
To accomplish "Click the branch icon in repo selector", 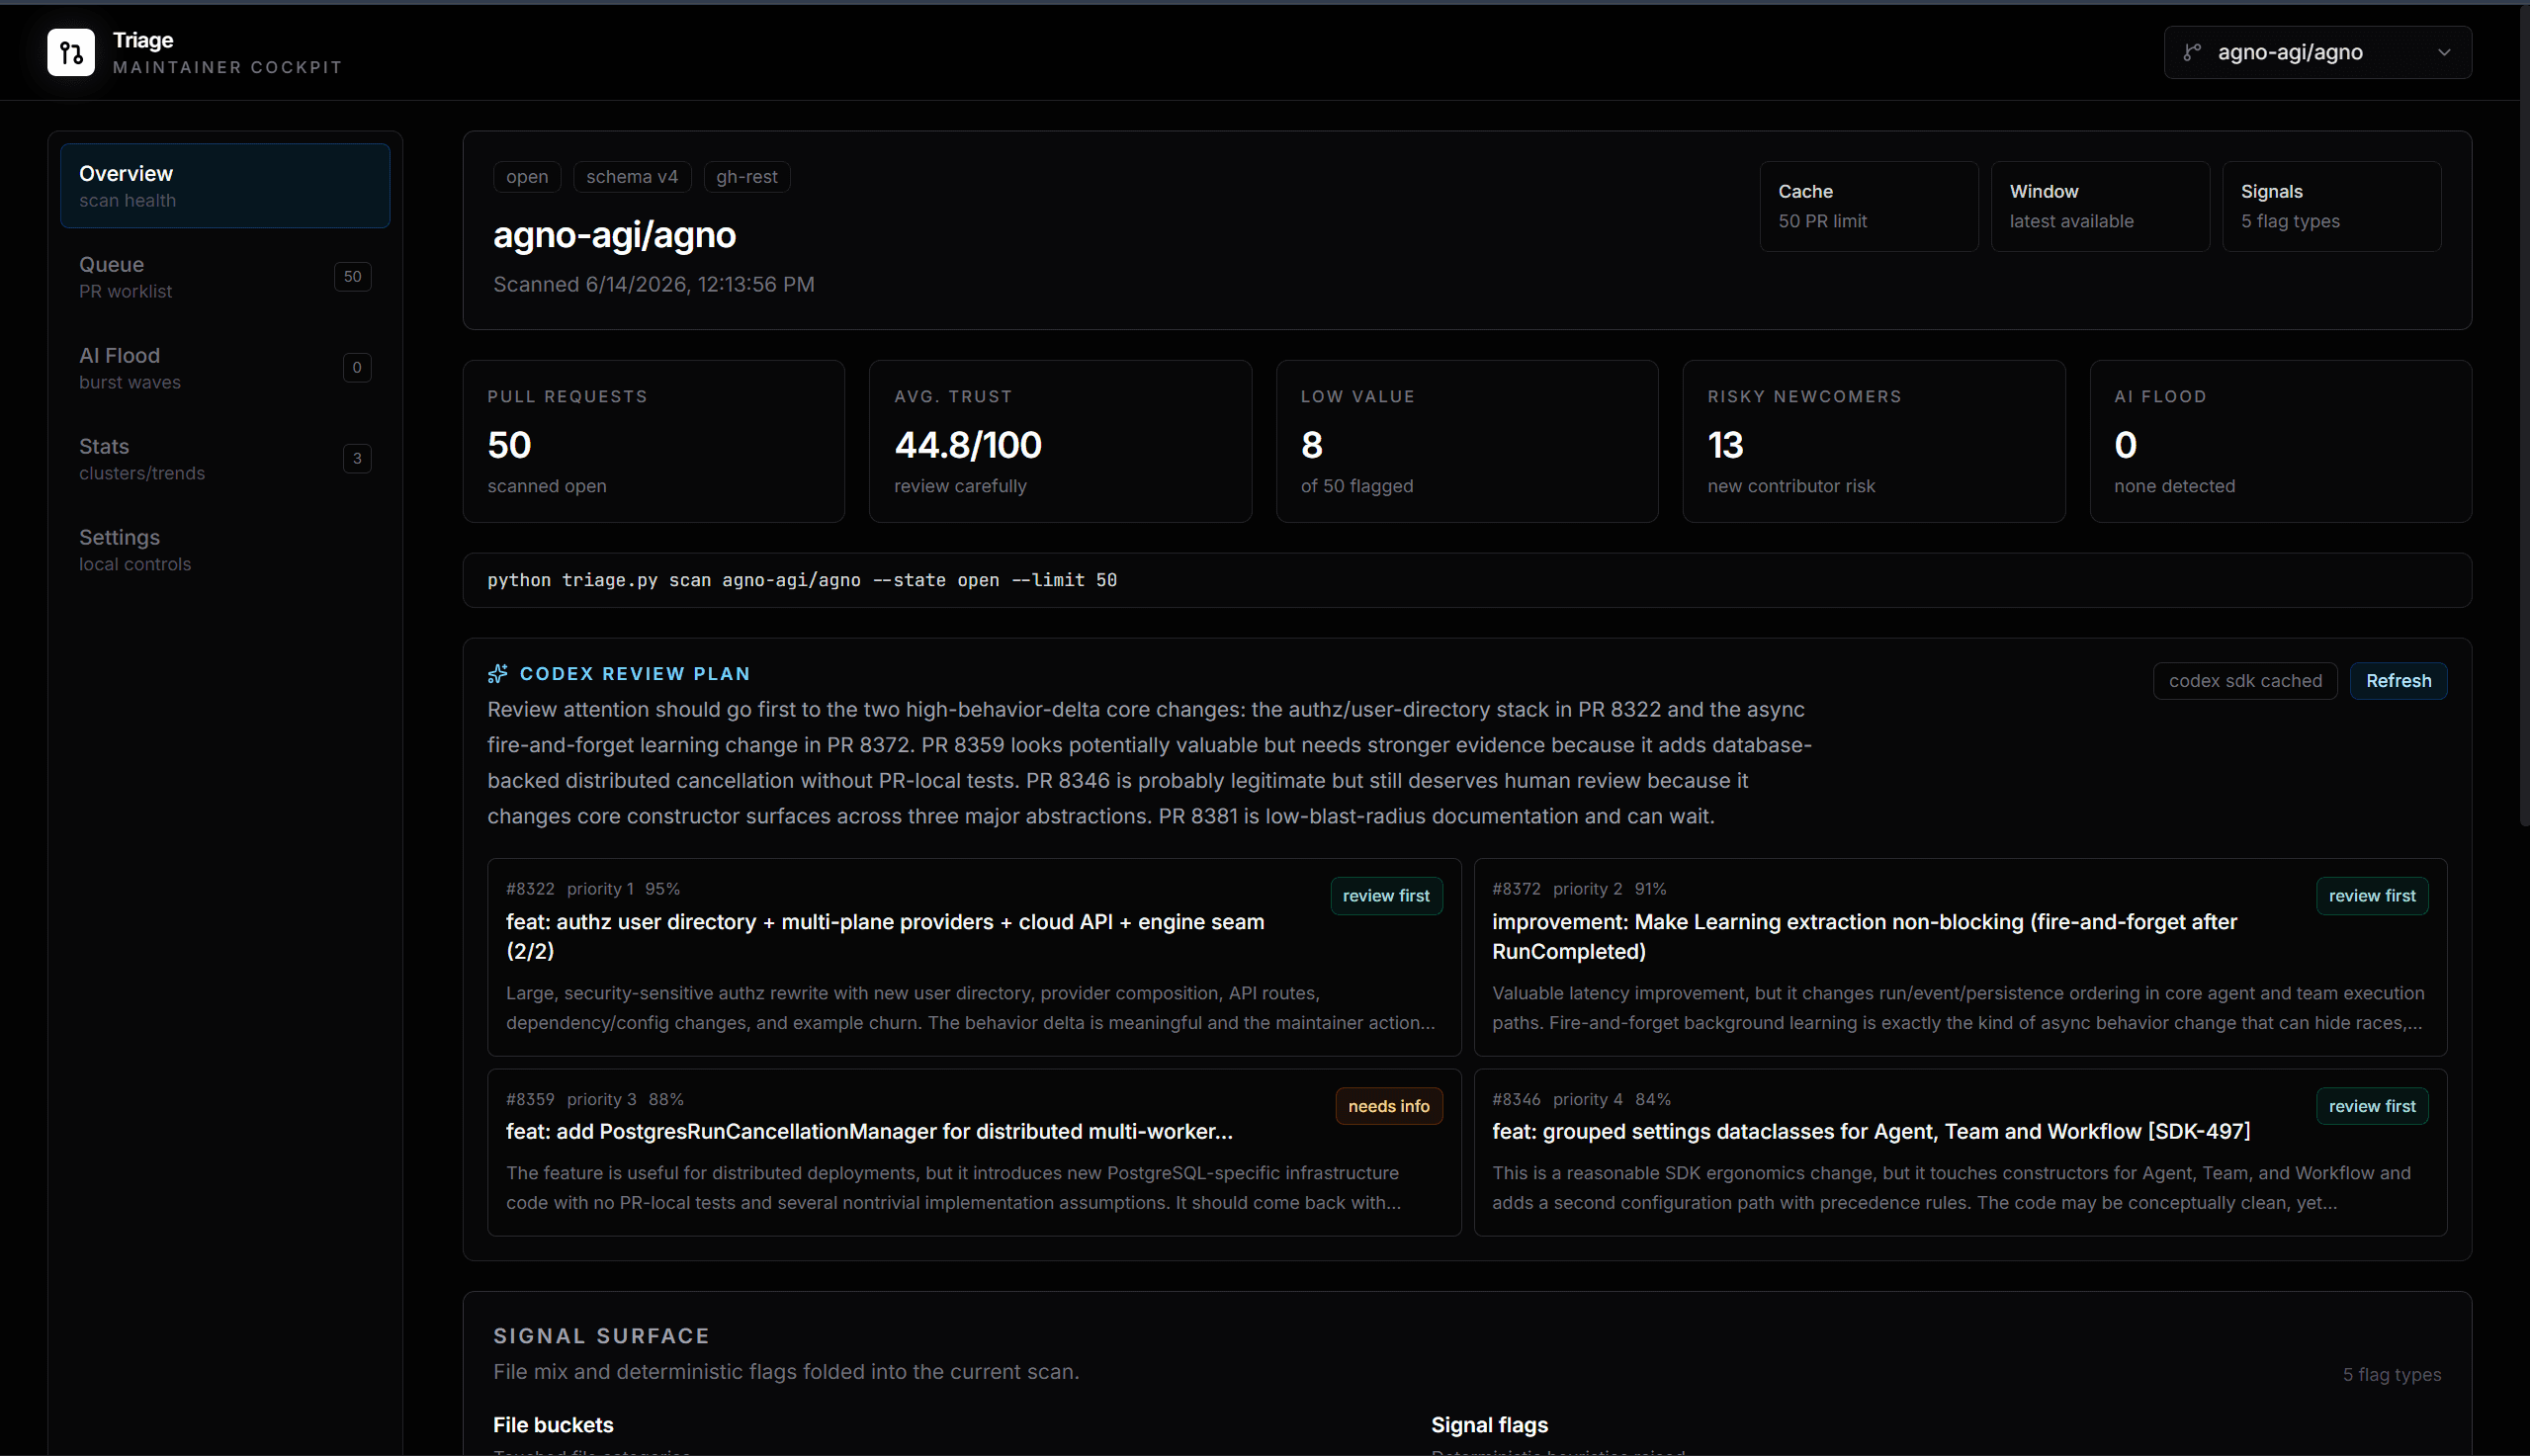I will tap(2192, 52).
